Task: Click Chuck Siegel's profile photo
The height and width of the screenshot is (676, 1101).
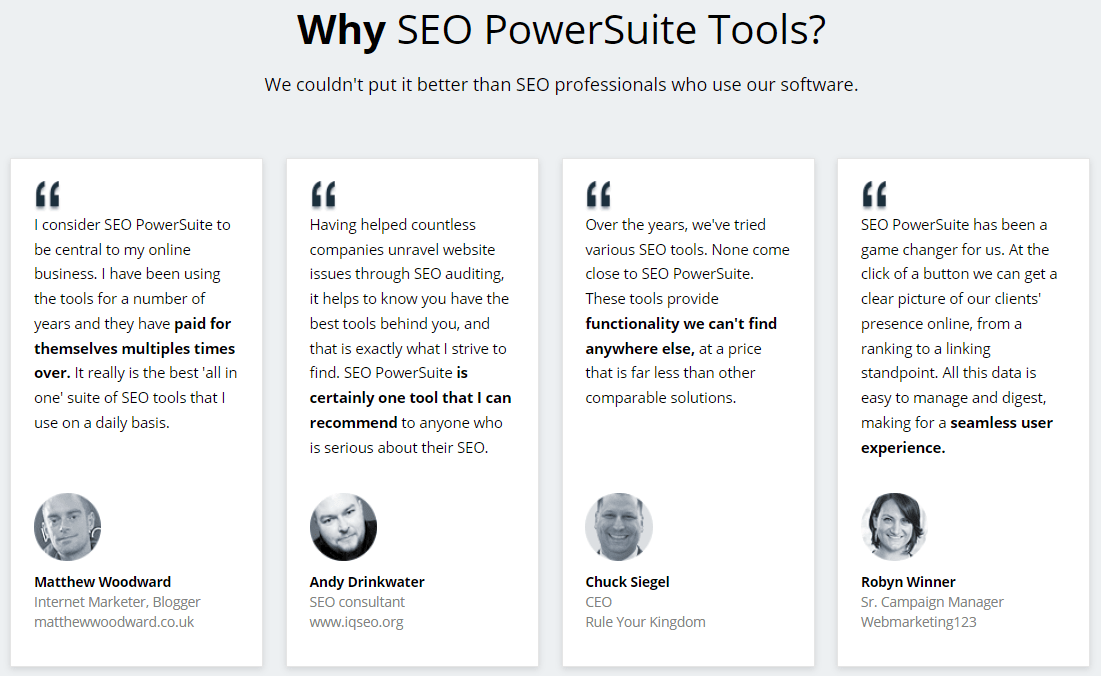Action: click(x=619, y=526)
